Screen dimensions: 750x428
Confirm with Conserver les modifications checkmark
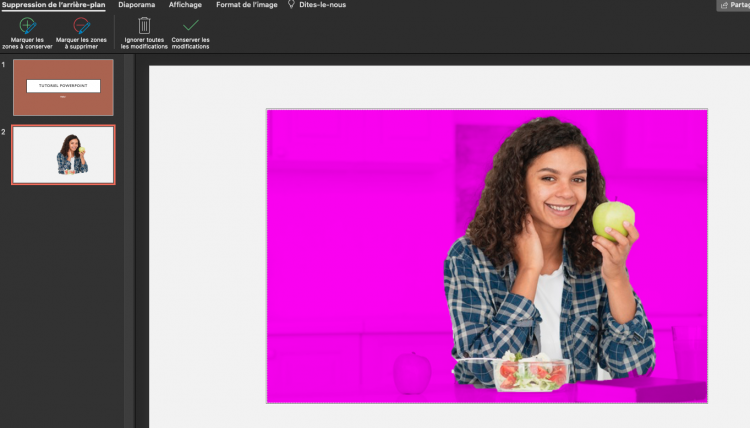tap(190, 25)
